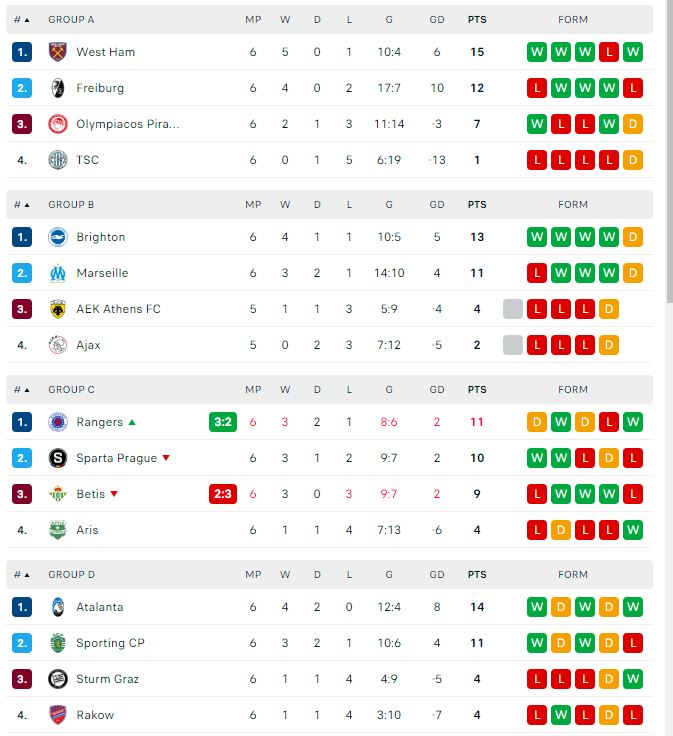Viewport: 673px width, 736px height.
Task: Click the Betis live score 2:3 badge
Action: (223, 494)
